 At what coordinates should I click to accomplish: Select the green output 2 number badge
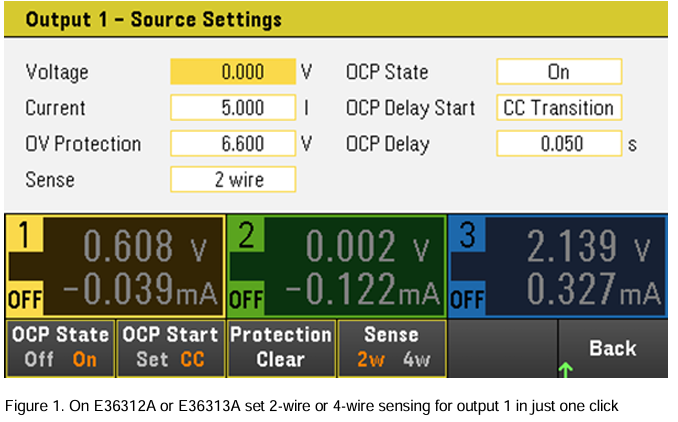point(246,234)
